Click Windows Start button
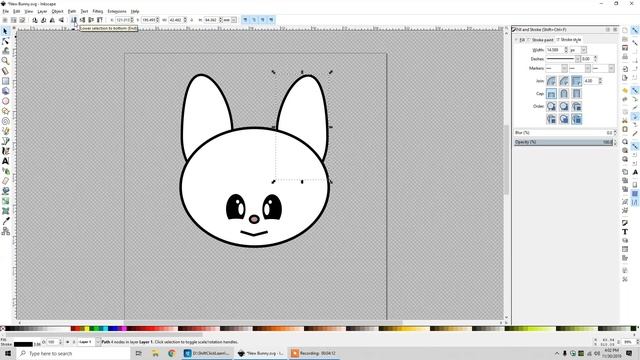 click(x=8, y=353)
